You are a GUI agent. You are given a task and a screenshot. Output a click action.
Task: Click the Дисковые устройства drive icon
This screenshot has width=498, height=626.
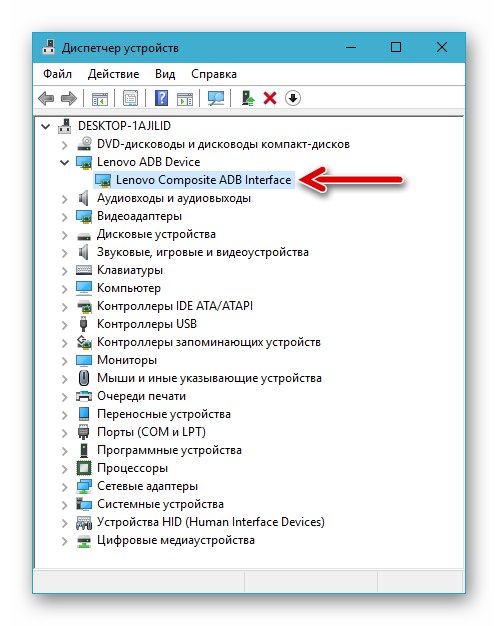[x=84, y=236]
